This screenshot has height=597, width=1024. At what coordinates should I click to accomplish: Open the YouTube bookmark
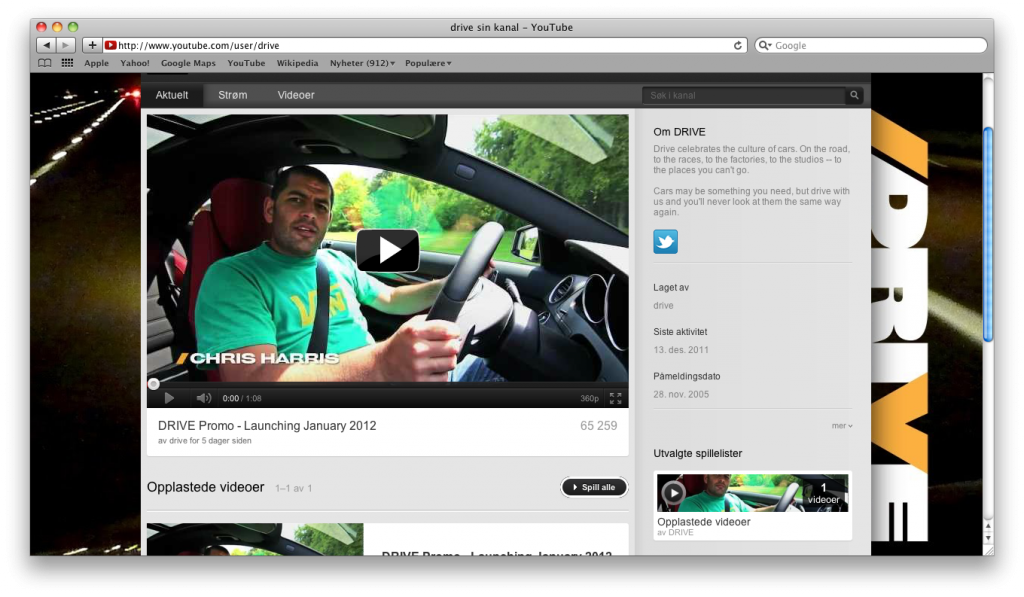click(x=246, y=63)
